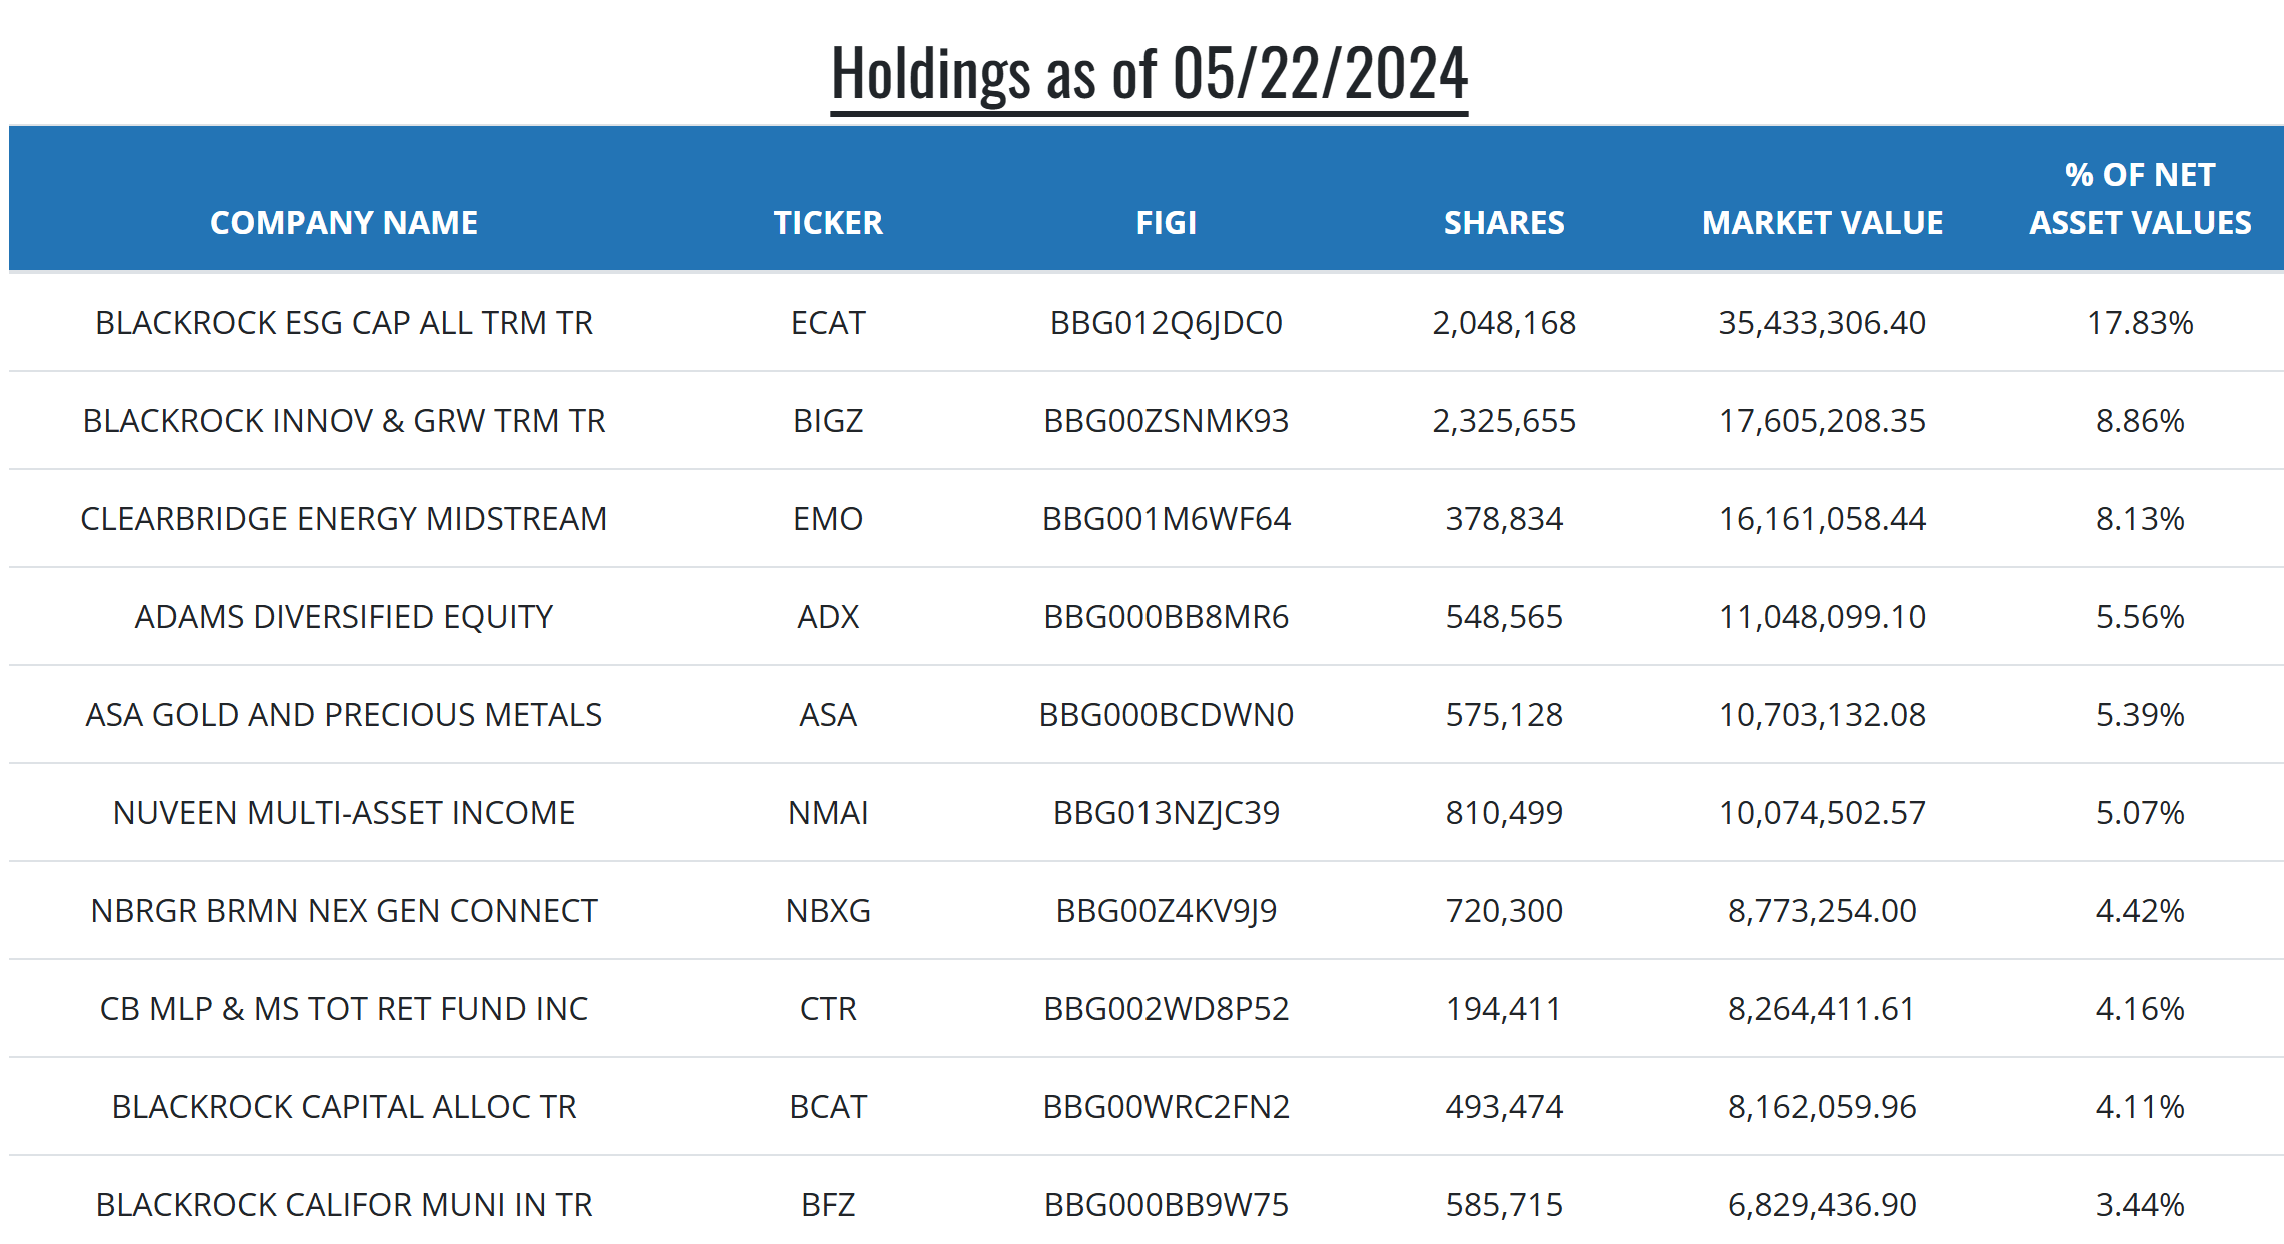
Task: Select the BIGZ ticker cell
Action: pyautogui.click(x=828, y=421)
